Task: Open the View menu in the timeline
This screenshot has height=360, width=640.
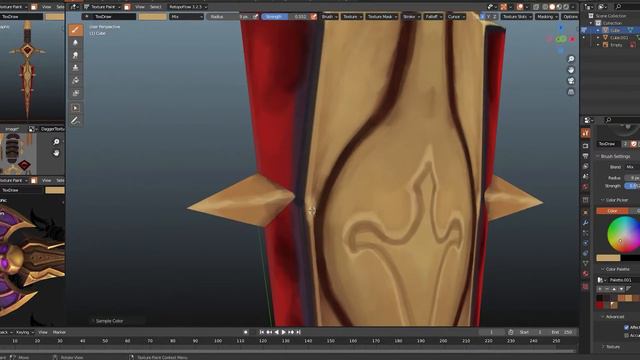Action: click(x=42, y=332)
